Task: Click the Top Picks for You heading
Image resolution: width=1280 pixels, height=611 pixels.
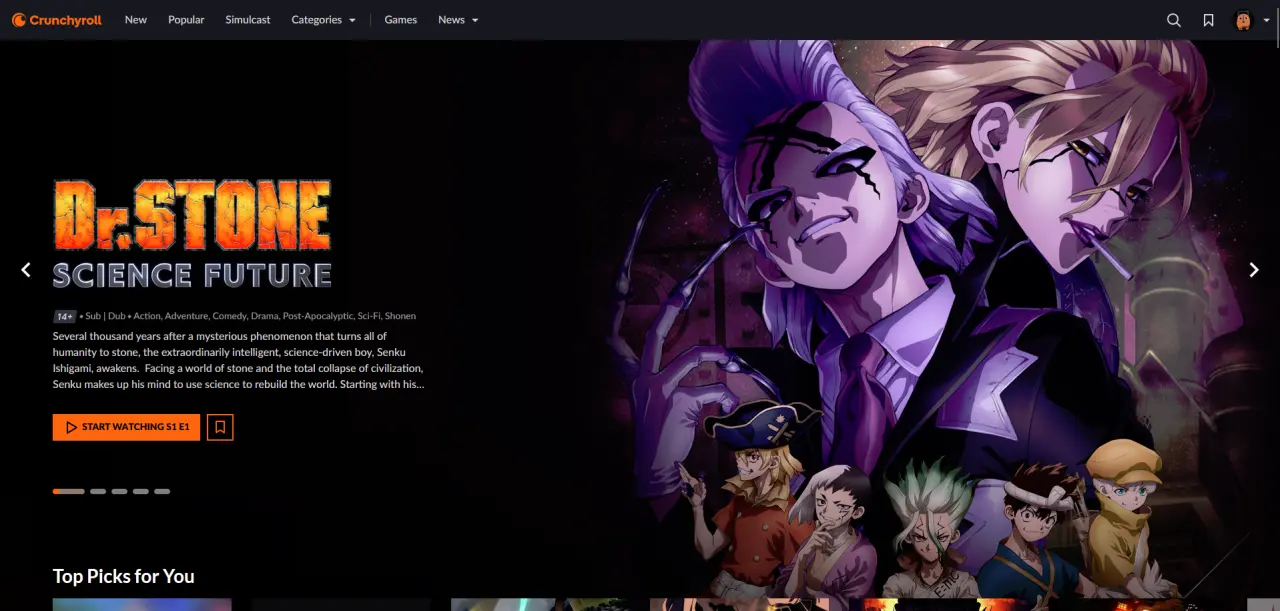Action: point(124,576)
